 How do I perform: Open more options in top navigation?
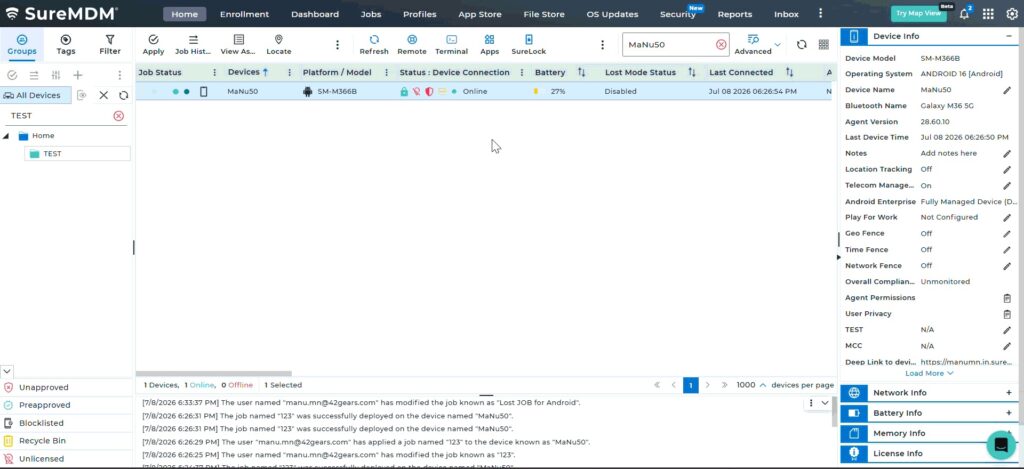tap(820, 14)
